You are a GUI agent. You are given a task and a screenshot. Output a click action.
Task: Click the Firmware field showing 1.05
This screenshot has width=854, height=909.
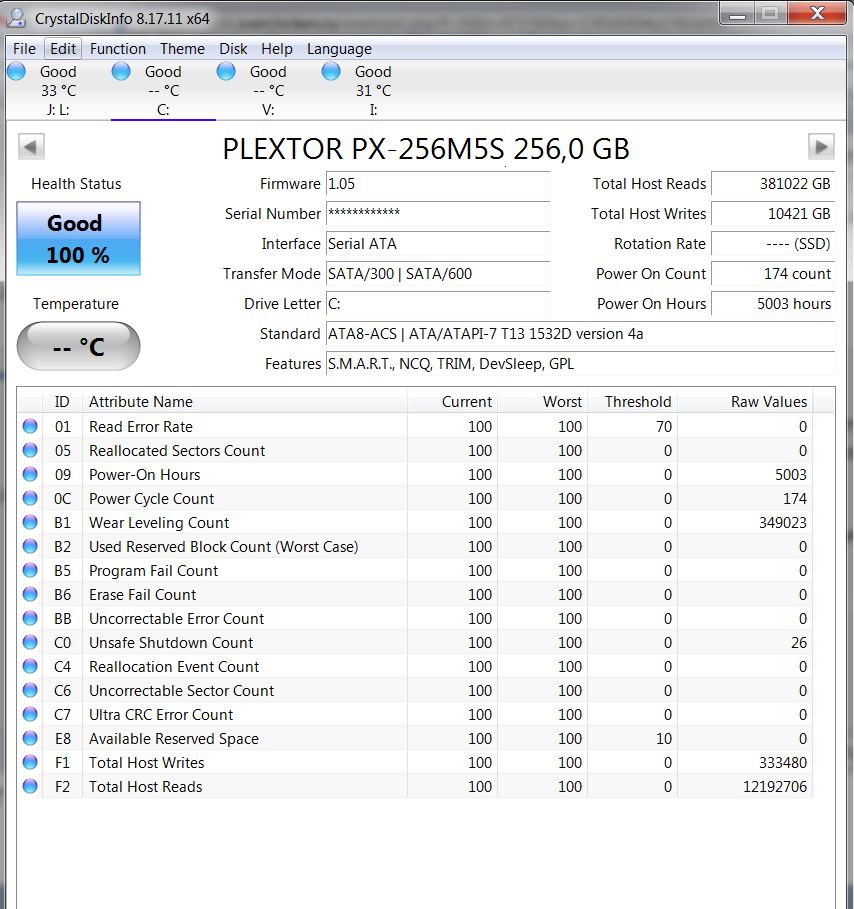coord(438,184)
